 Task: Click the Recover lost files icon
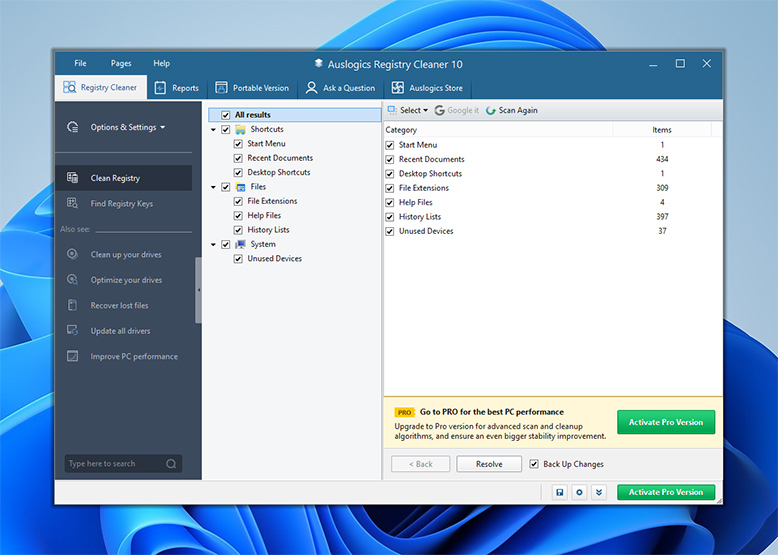pos(72,305)
